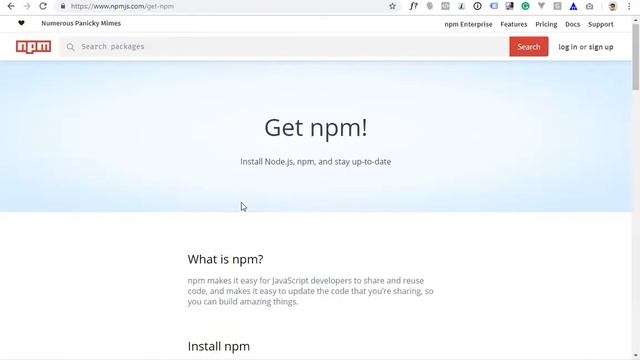The height and width of the screenshot is (360, 640).
Task: Click the italic i extension icon
Action: (461, 6)
